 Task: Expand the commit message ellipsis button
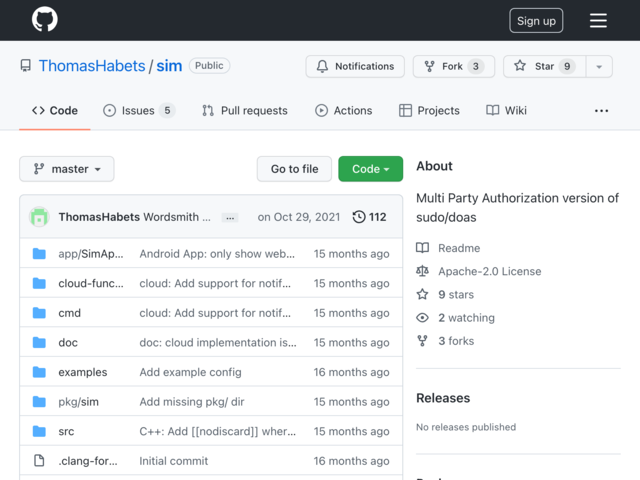[230, 218]
